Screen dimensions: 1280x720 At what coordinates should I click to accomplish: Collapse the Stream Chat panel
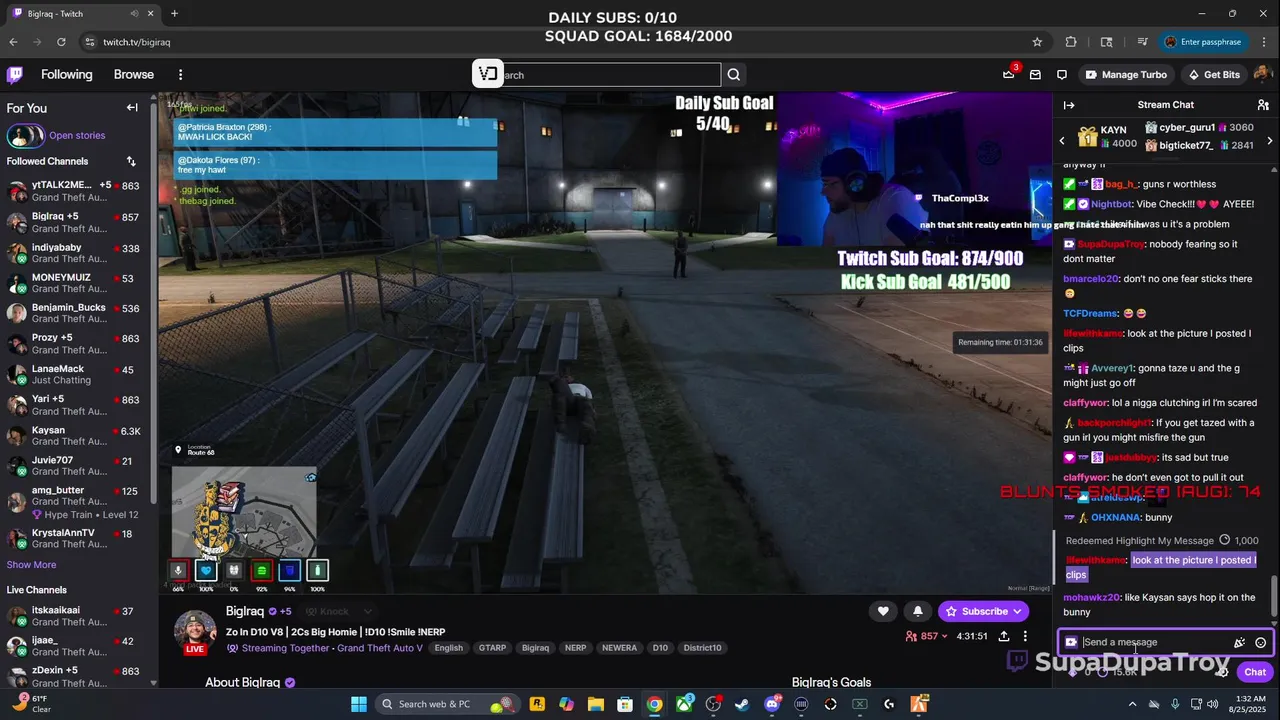click(x=1069, y=105)
